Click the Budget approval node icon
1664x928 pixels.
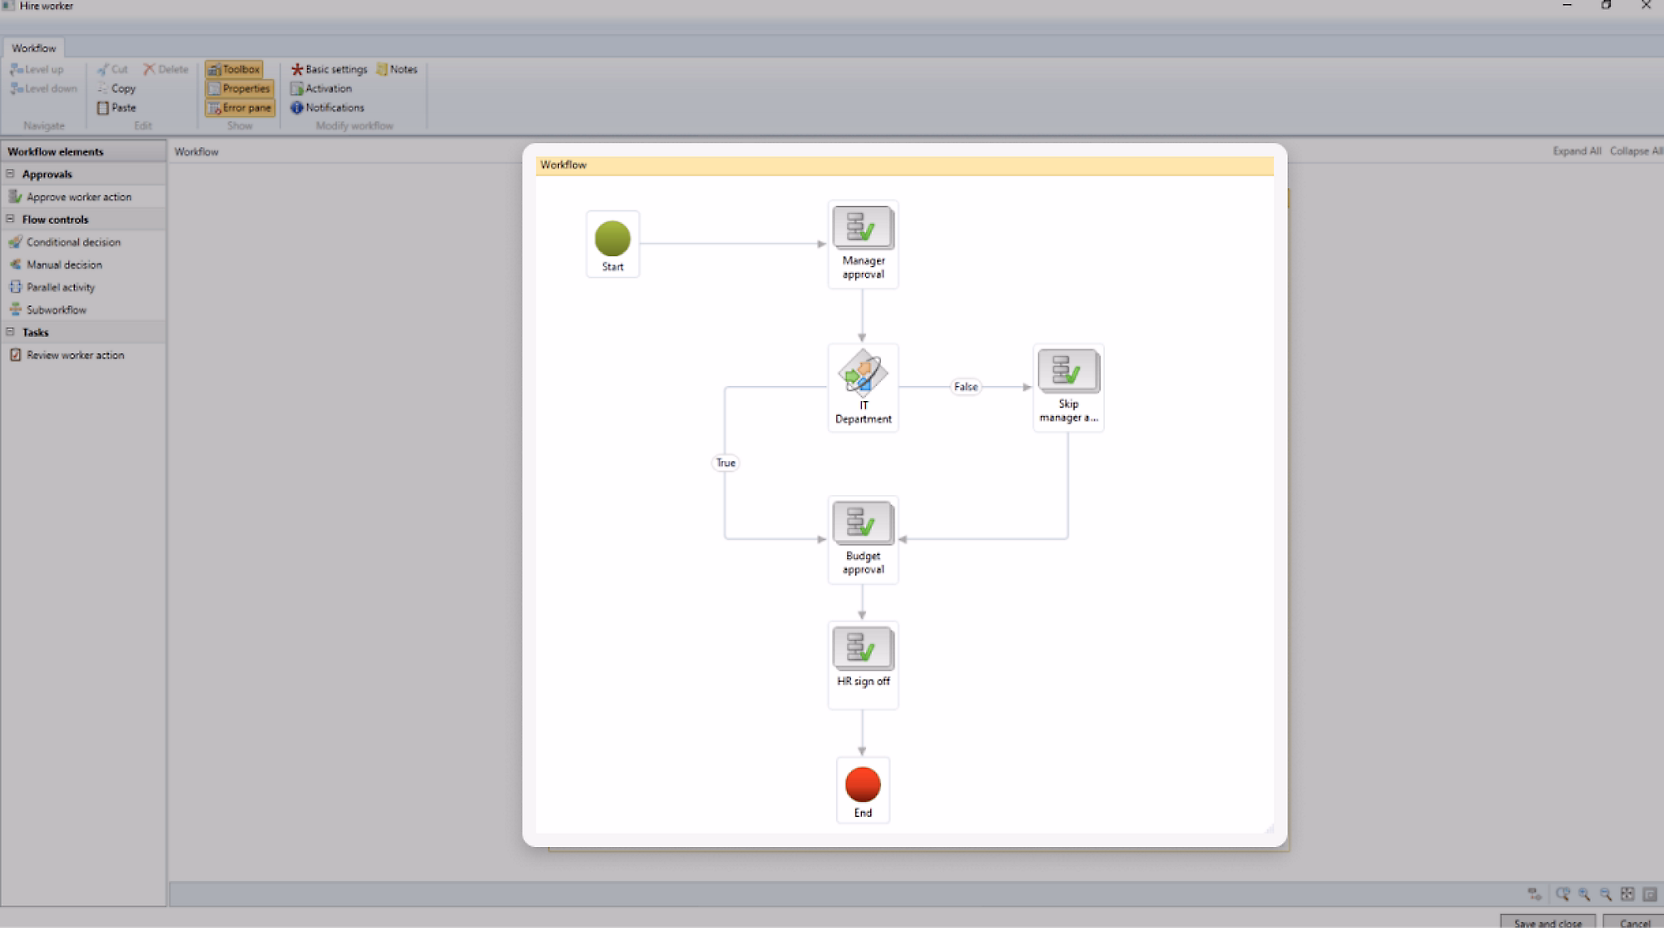point(862,522)
